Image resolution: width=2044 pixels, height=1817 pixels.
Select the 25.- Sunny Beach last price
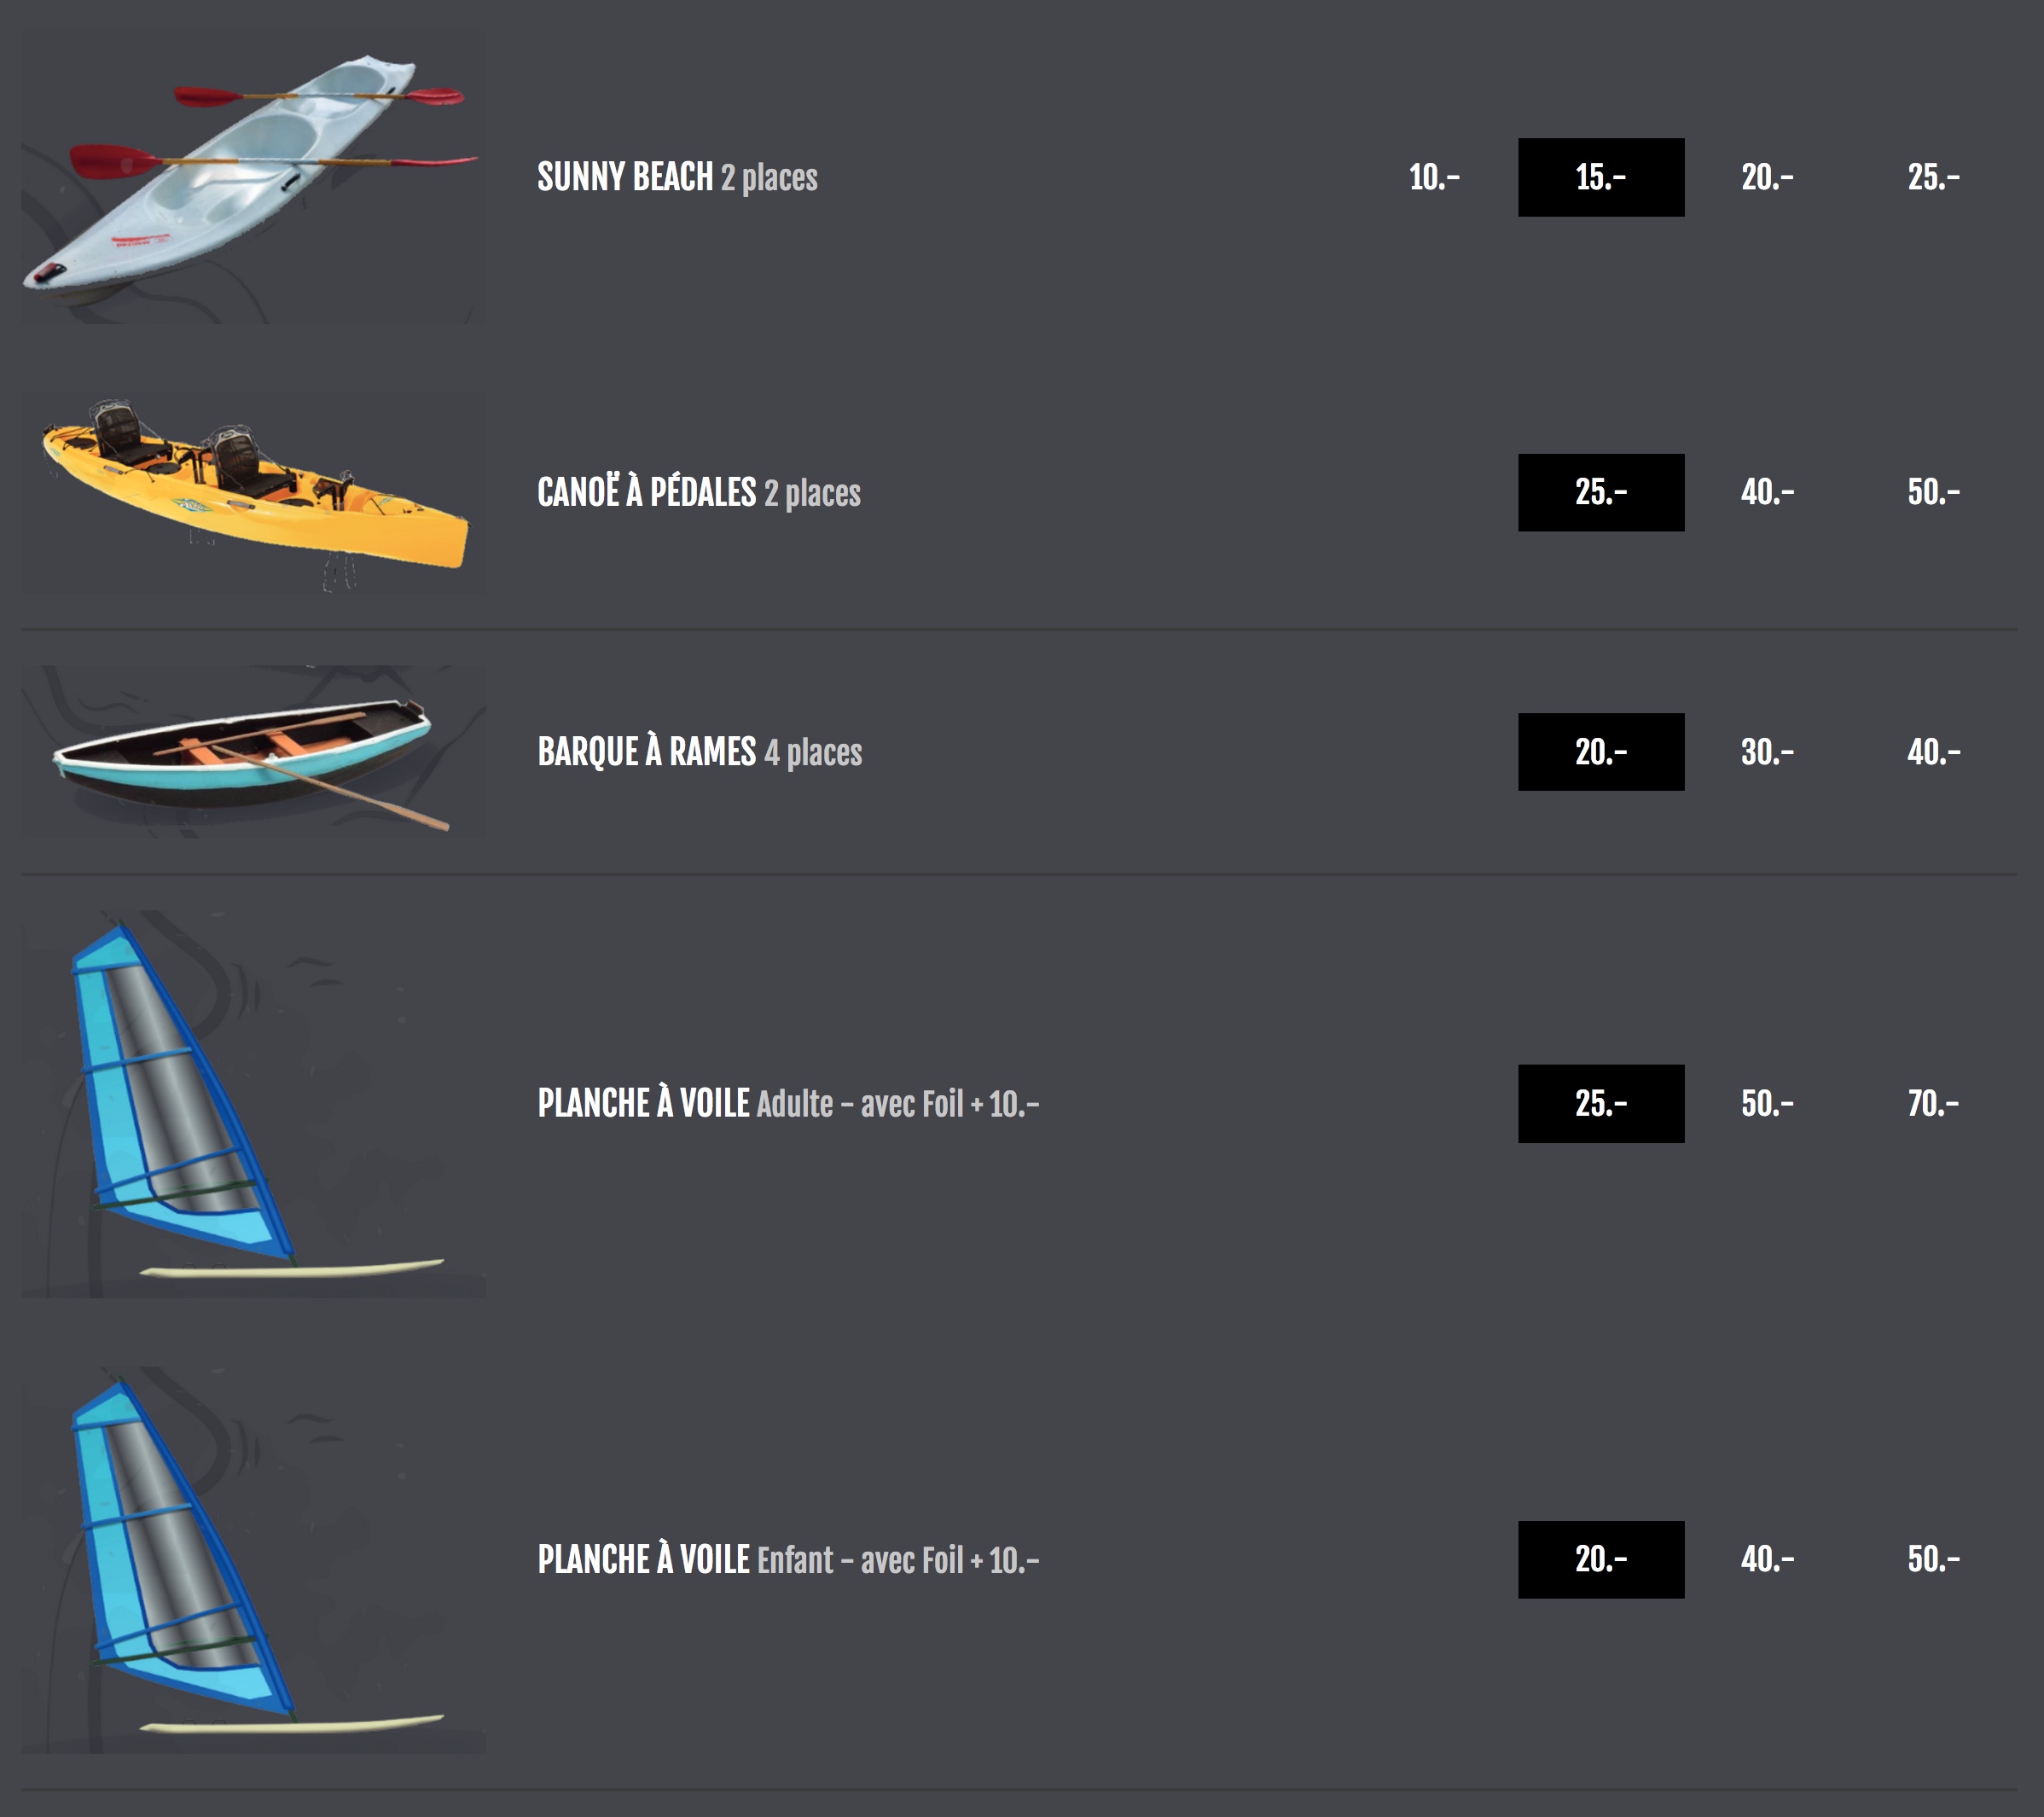[x=1933, y=177]
